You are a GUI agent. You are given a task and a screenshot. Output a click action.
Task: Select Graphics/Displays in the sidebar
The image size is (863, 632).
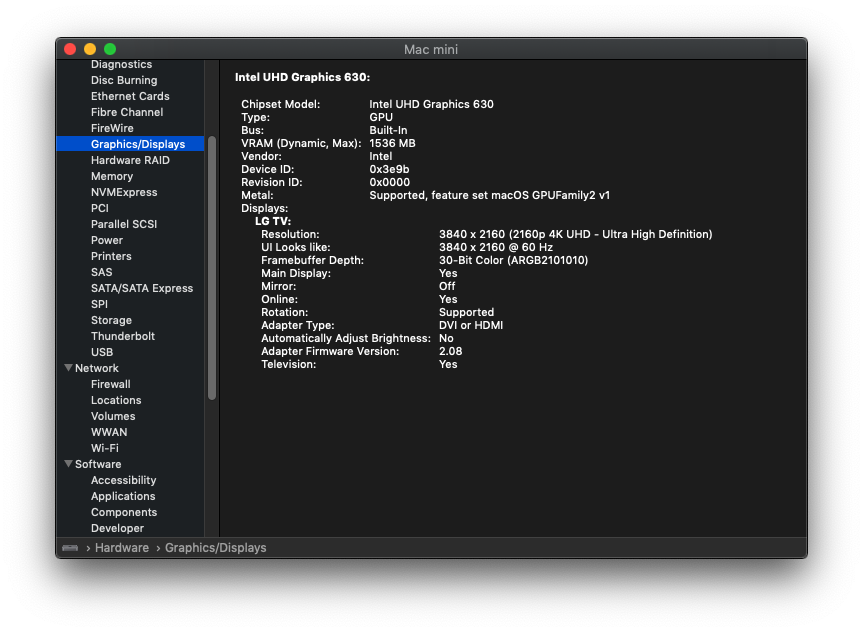[137, 144]
